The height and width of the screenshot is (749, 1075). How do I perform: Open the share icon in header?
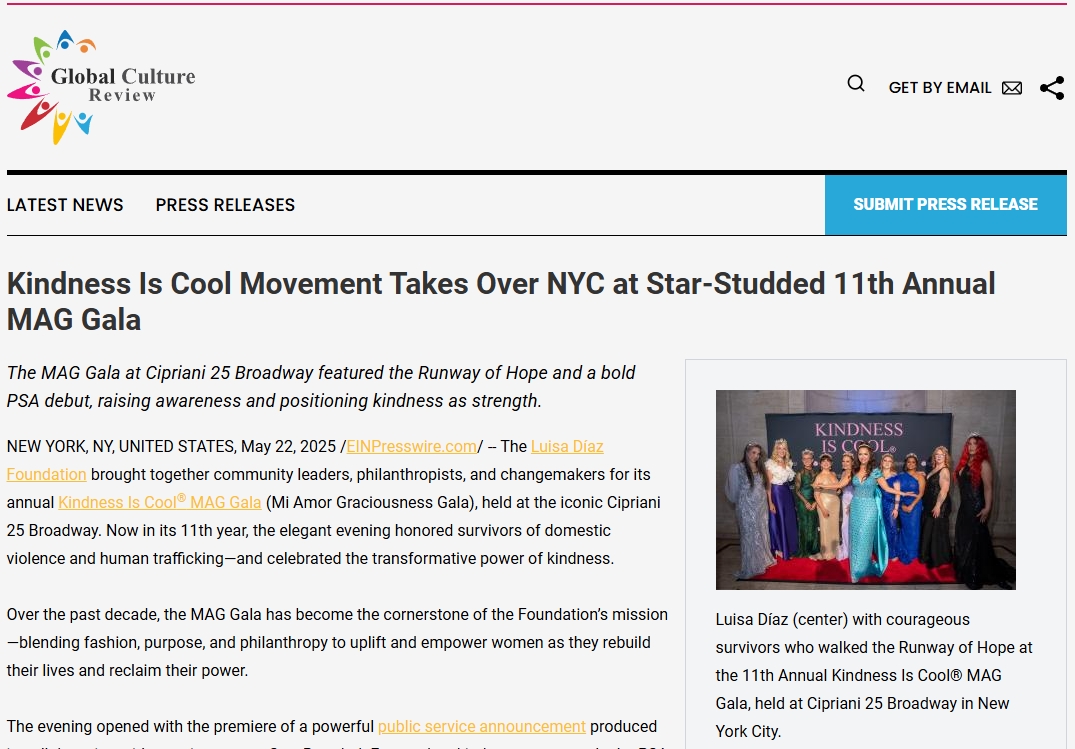coord(1052,88)
